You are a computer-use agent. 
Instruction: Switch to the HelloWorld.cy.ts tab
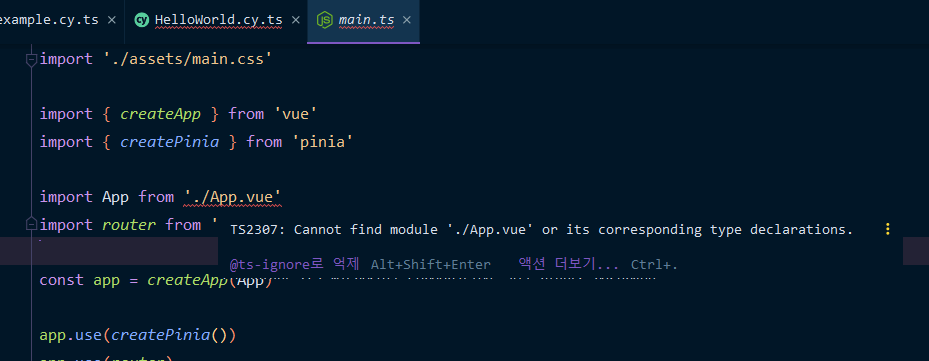218,20
